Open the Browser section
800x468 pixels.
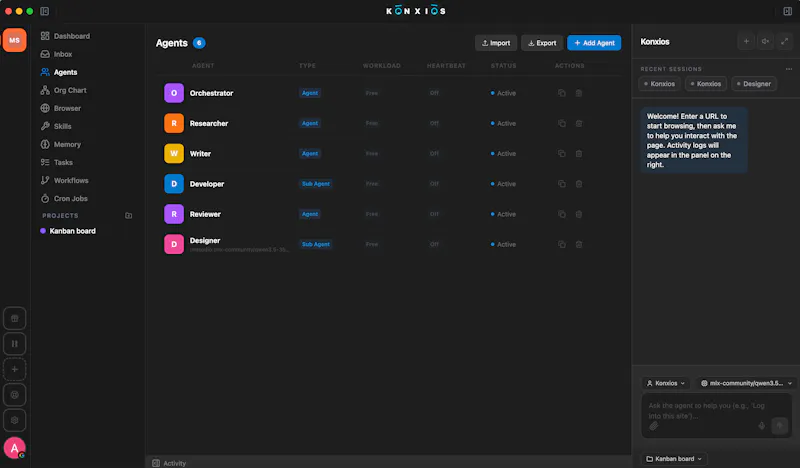(61, 108)
